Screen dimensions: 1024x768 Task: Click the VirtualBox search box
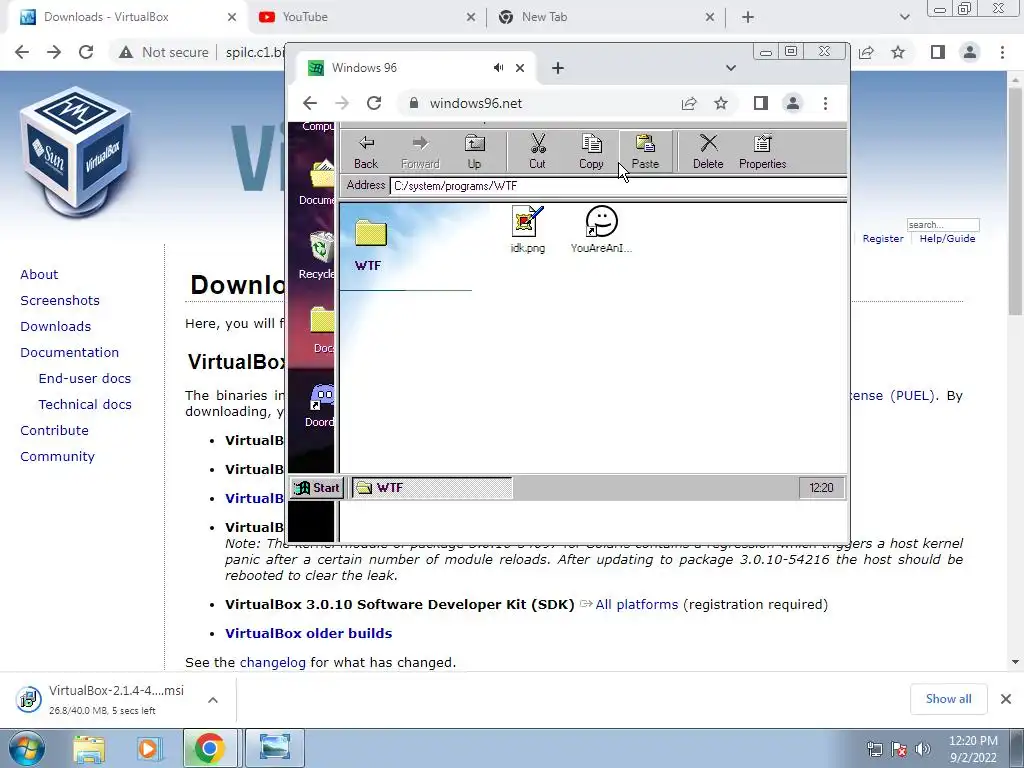point(943,225)
